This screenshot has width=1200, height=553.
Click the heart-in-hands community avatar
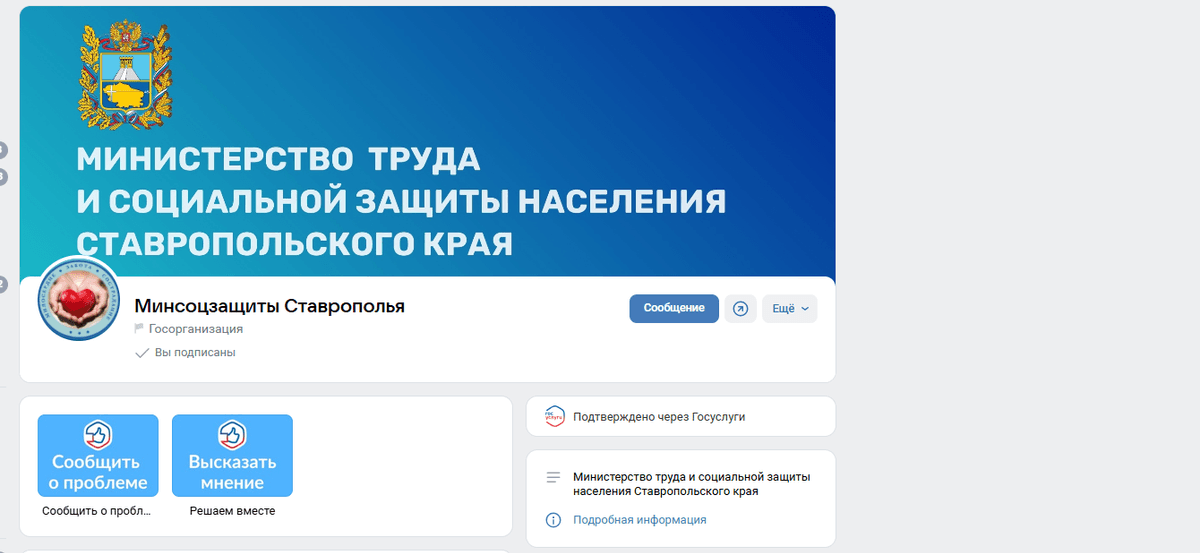[79, 298]
